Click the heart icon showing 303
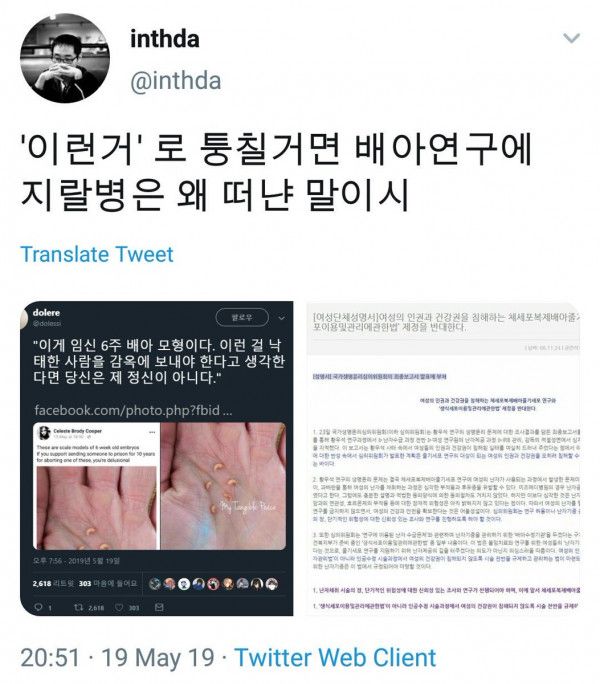Image resolution: width=600 pixels, height=684 pixels. point(119,607)
